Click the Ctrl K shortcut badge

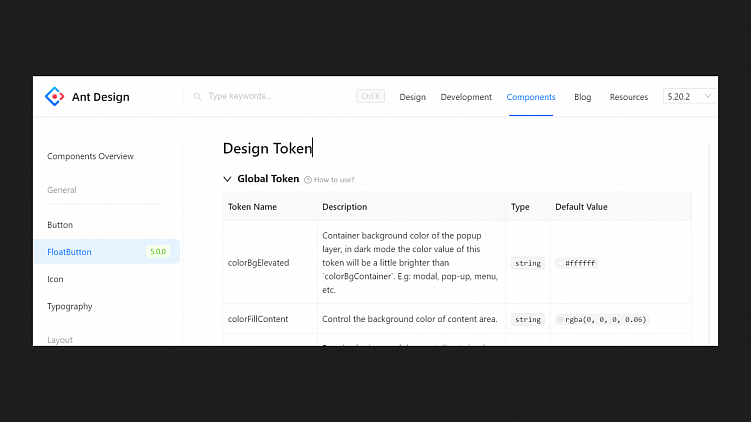(x=370, y=97)
